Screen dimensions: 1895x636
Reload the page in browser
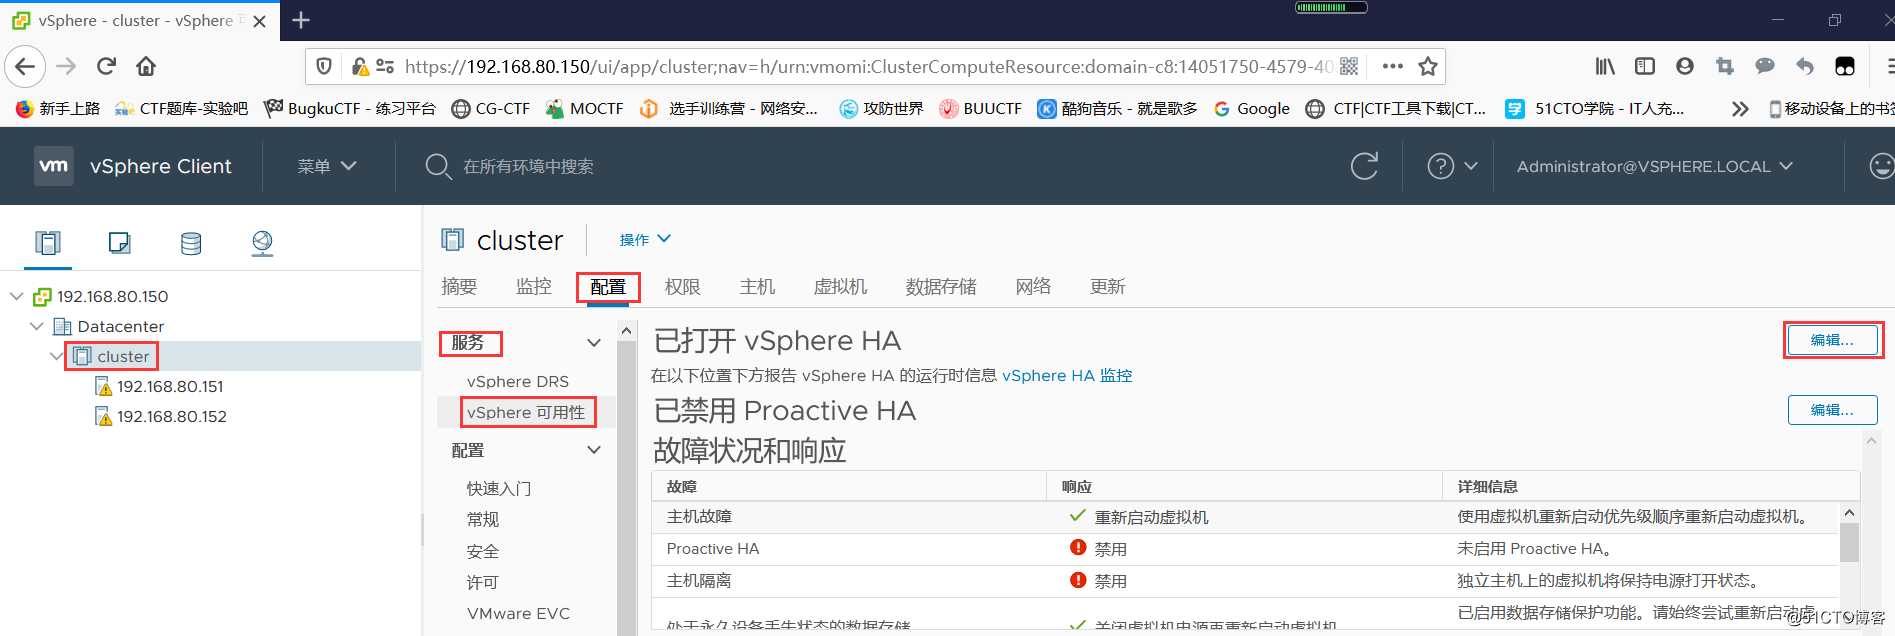tap(106, 67)
